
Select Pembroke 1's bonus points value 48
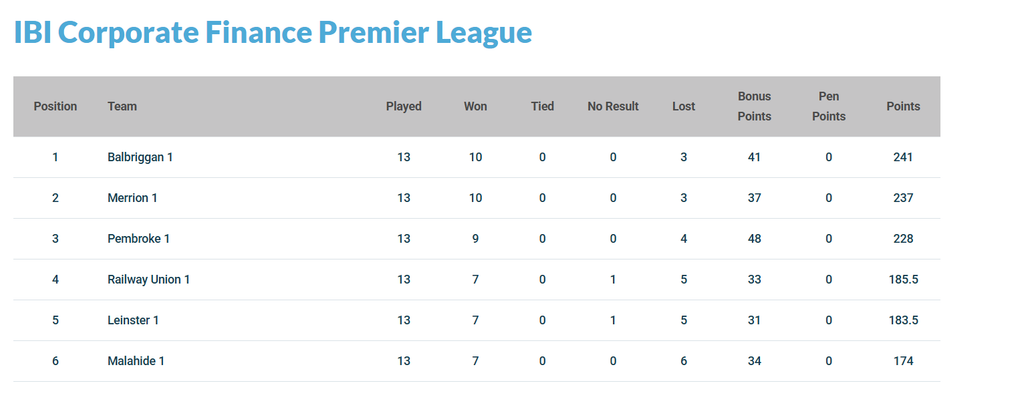pyautogui.click(x=754, y=239)
